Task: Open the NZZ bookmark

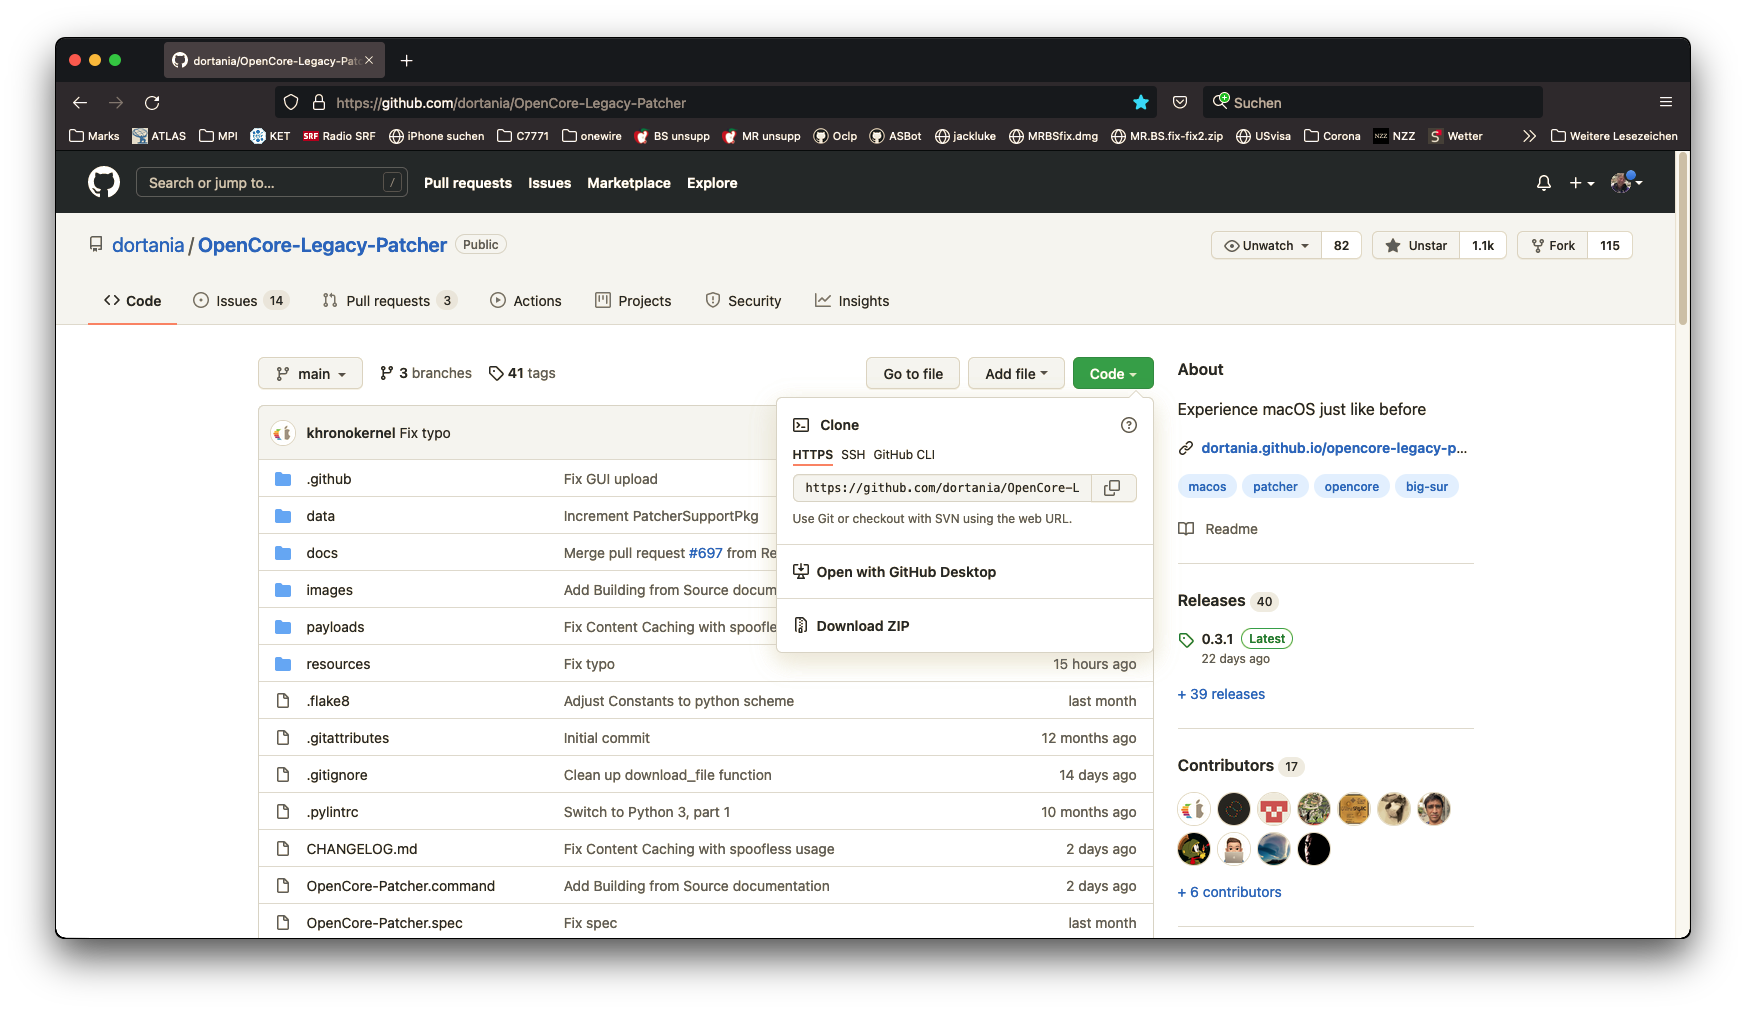Action: tap(1394, 136)
